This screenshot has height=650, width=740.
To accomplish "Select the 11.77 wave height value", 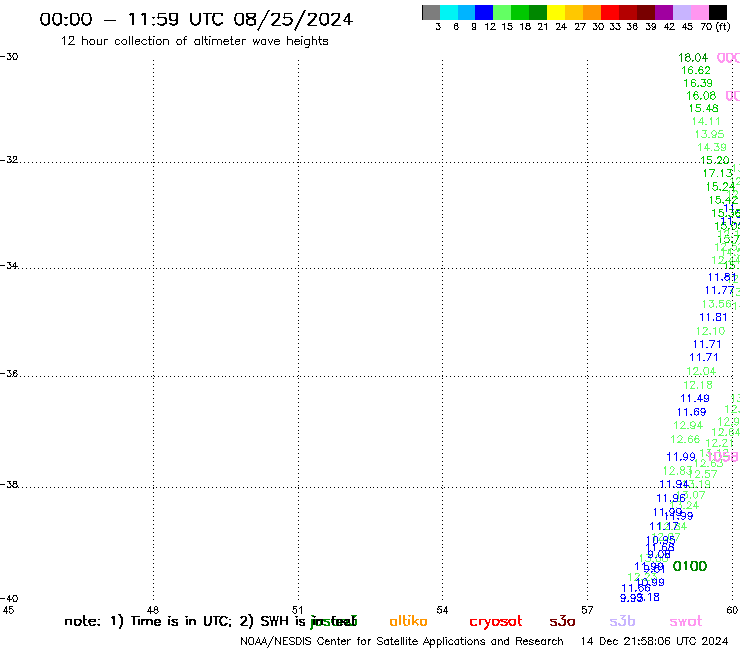I will pyautogui.click(x=720, y=290).
